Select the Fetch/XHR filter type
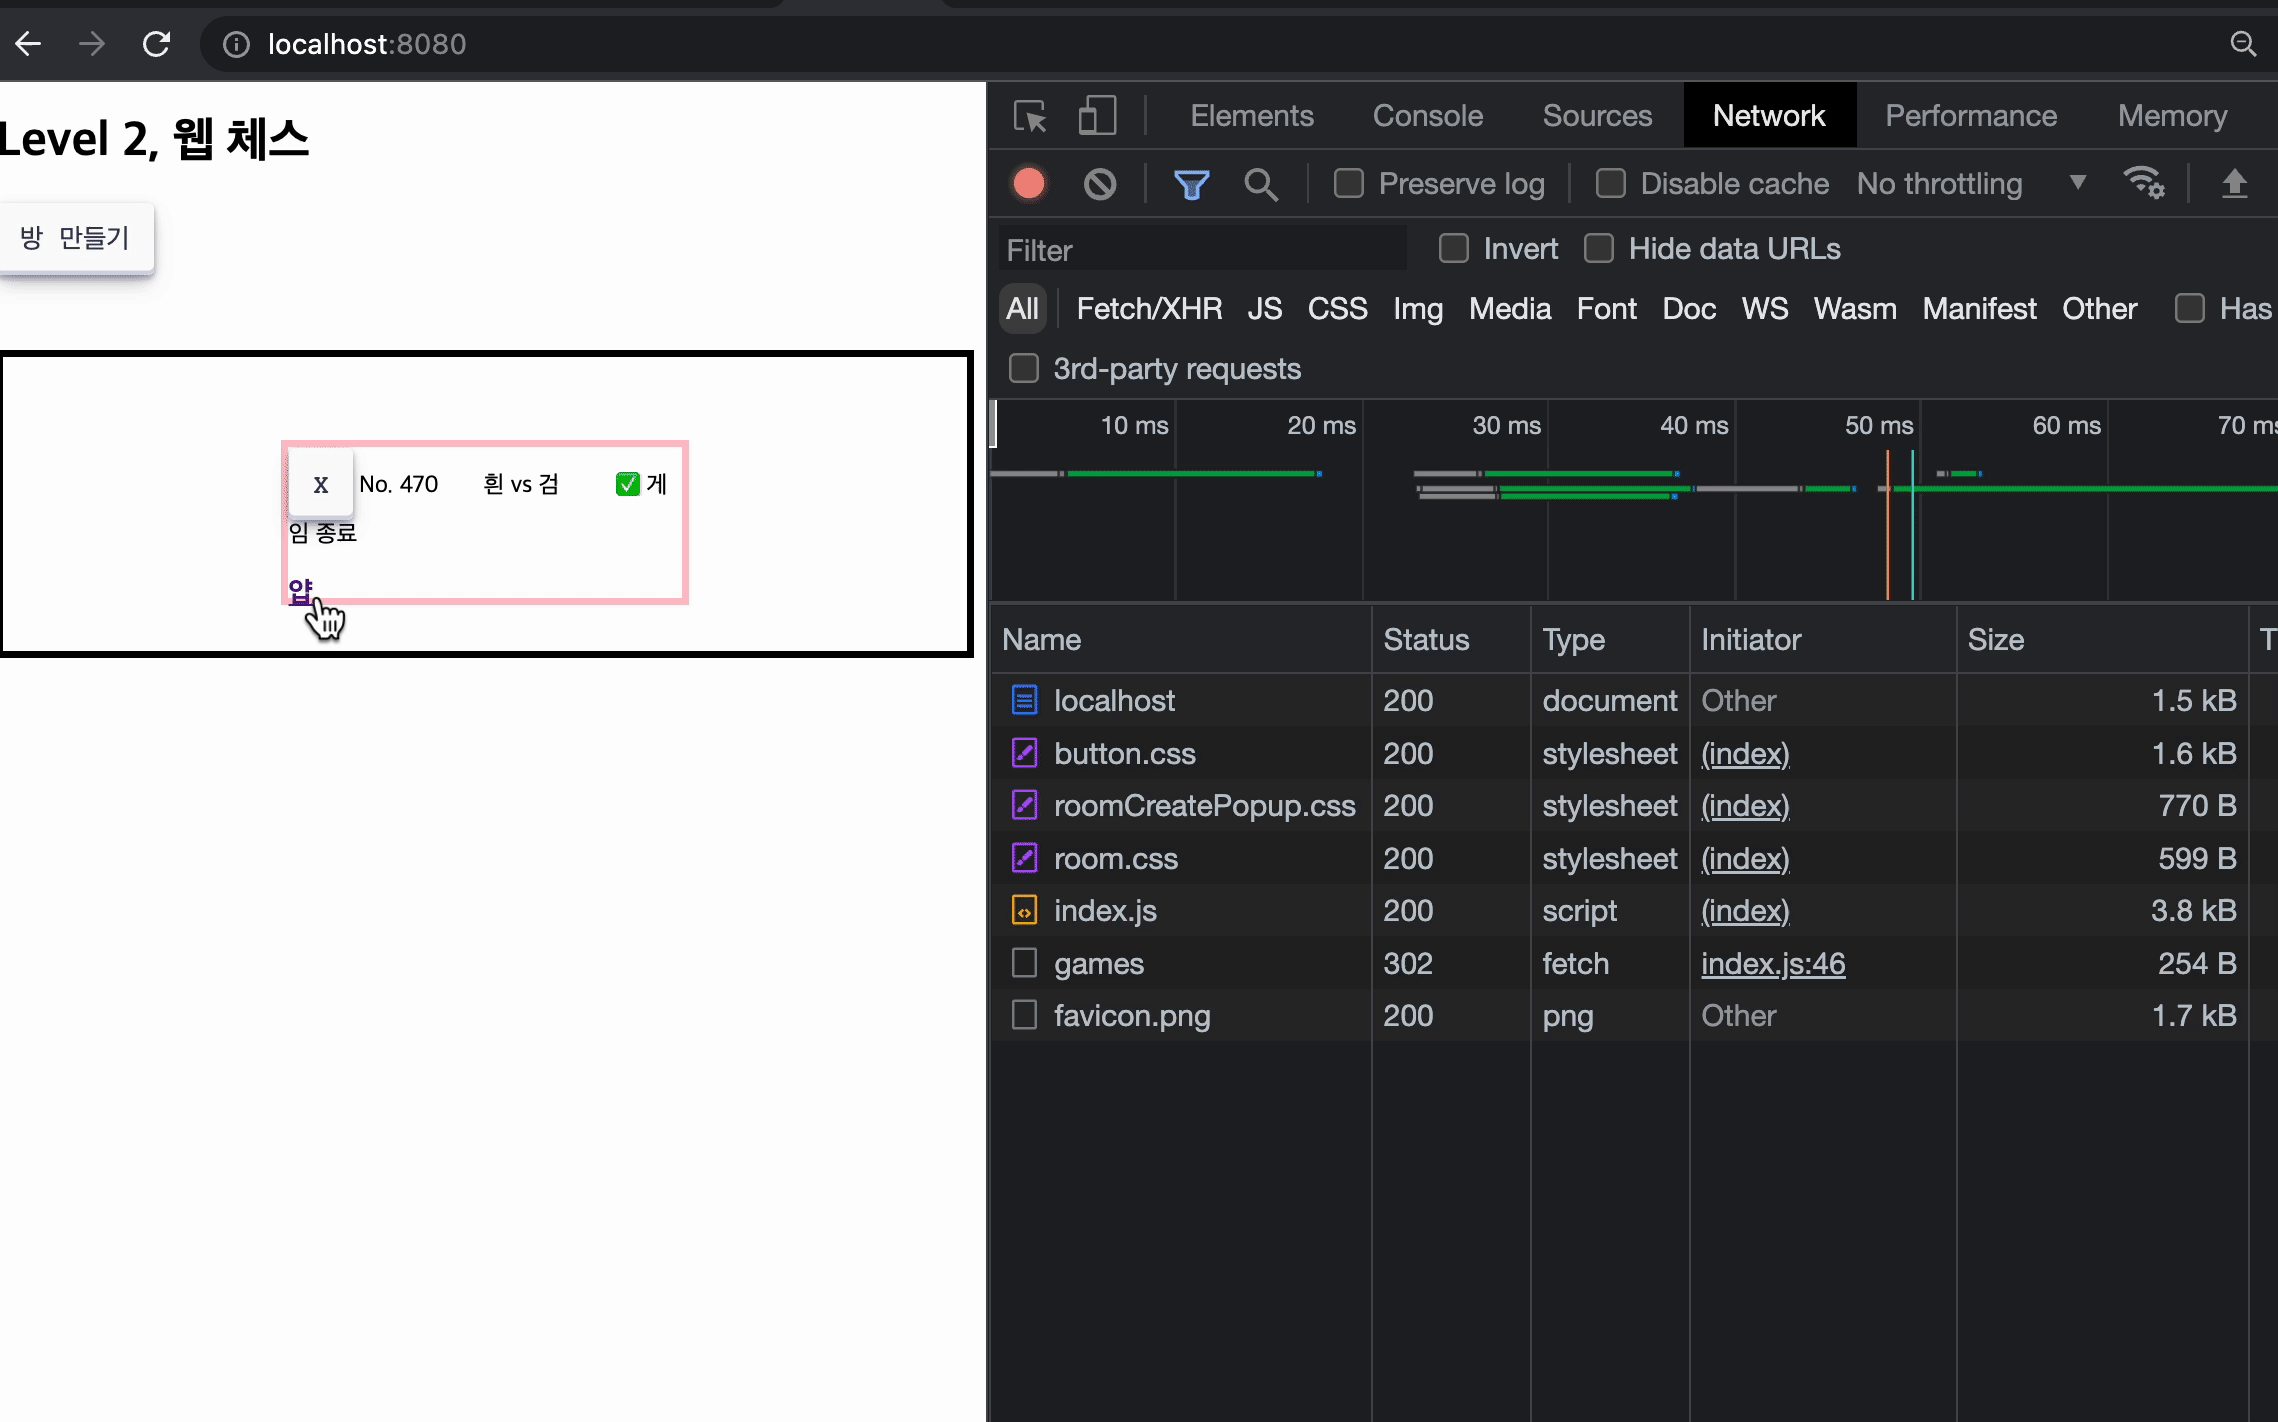Screen dimensions: 2278x1422 tap(1149, 309)
